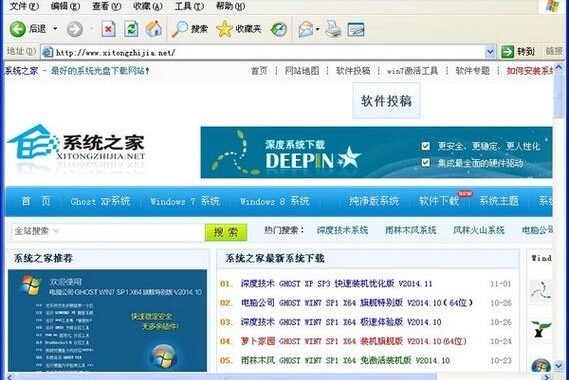Select the 纯净版系统 navigation tab
Viewport: 569px width, 380px height.
[374, 201]
